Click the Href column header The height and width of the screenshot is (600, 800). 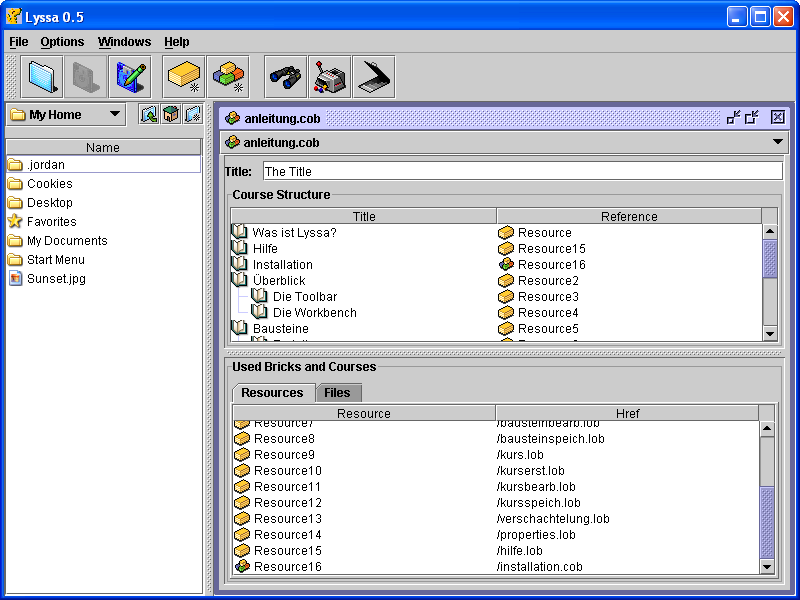[628, 413]
